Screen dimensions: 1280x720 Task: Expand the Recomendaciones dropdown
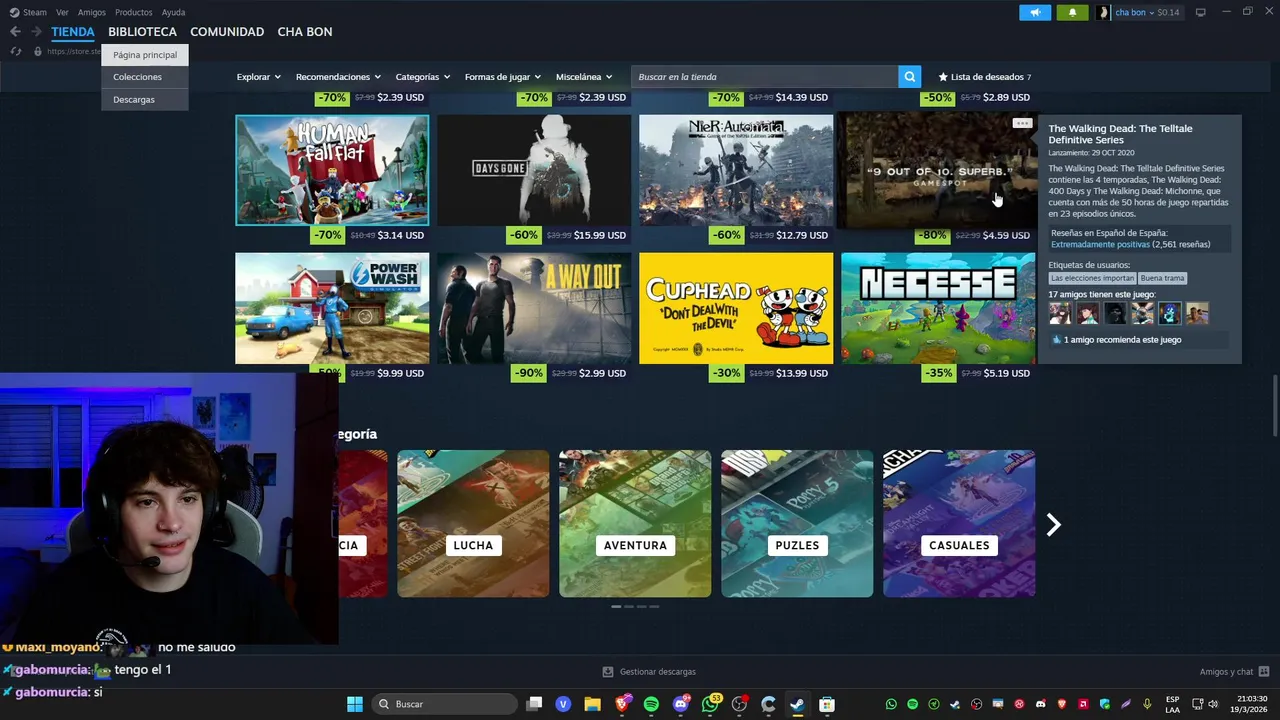338,77
